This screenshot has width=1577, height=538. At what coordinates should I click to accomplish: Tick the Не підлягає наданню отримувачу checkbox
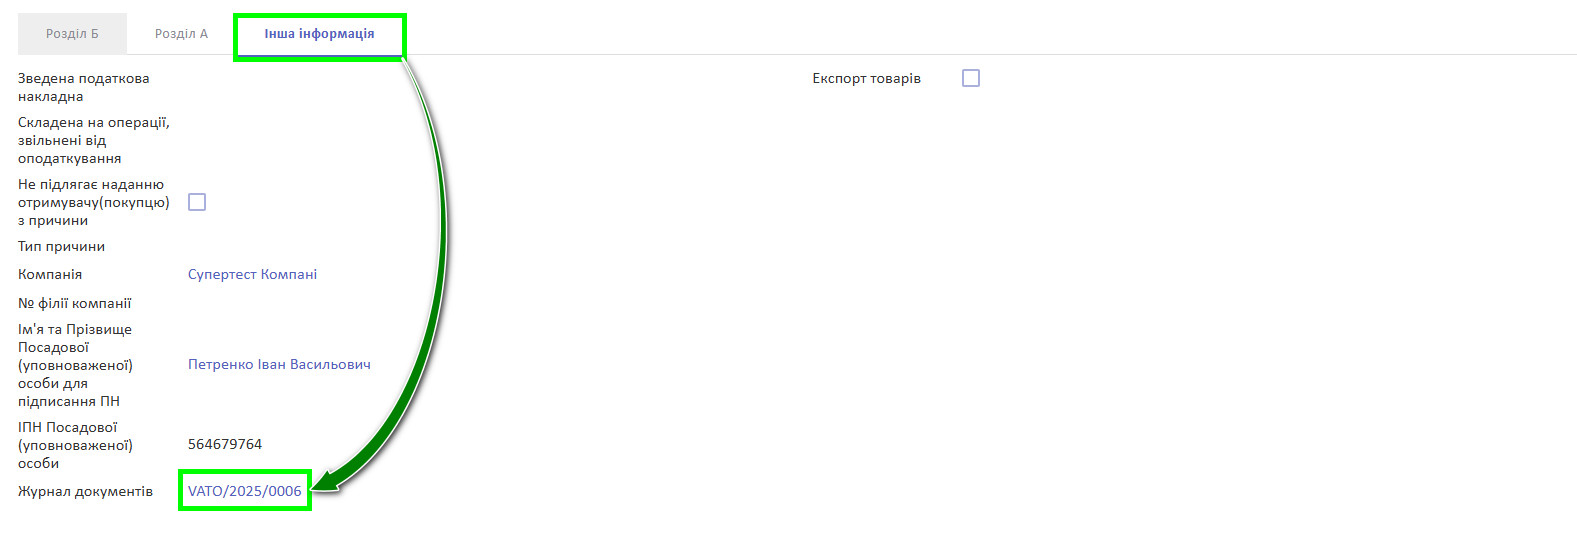(x=197, y=202)
